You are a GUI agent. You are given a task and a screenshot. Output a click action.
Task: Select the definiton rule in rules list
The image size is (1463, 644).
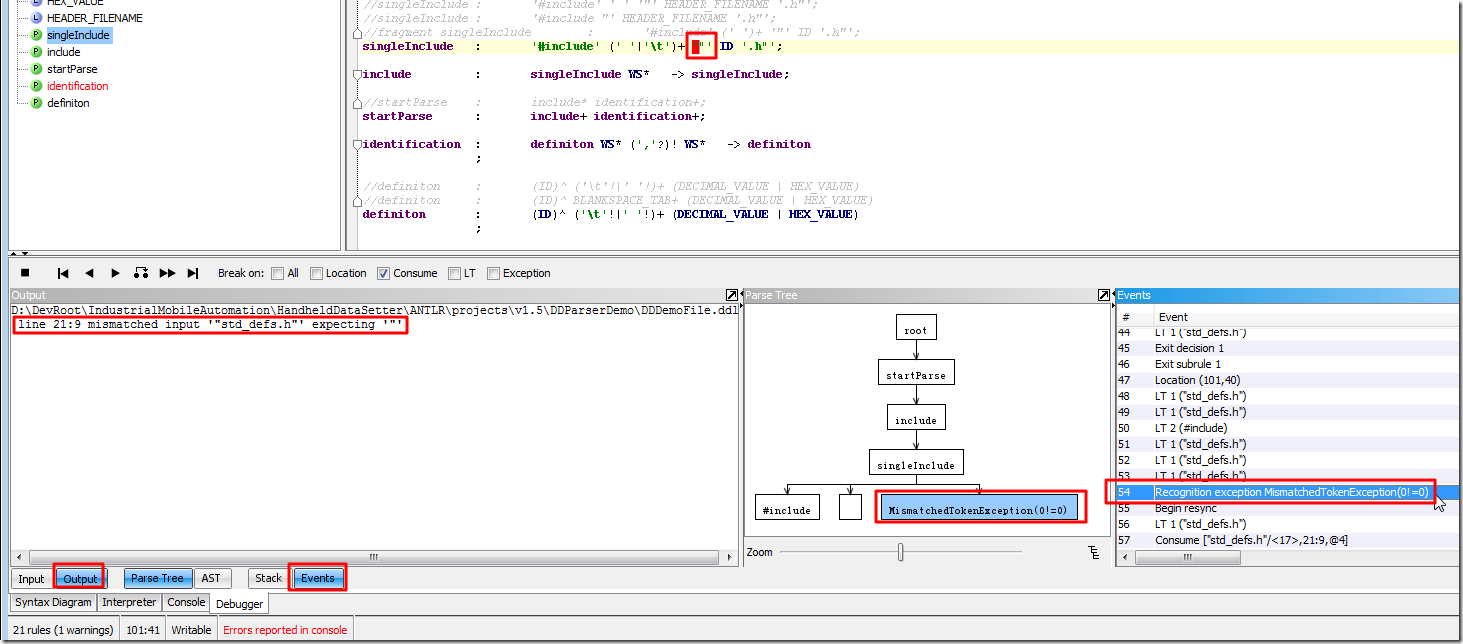point(68,103)
